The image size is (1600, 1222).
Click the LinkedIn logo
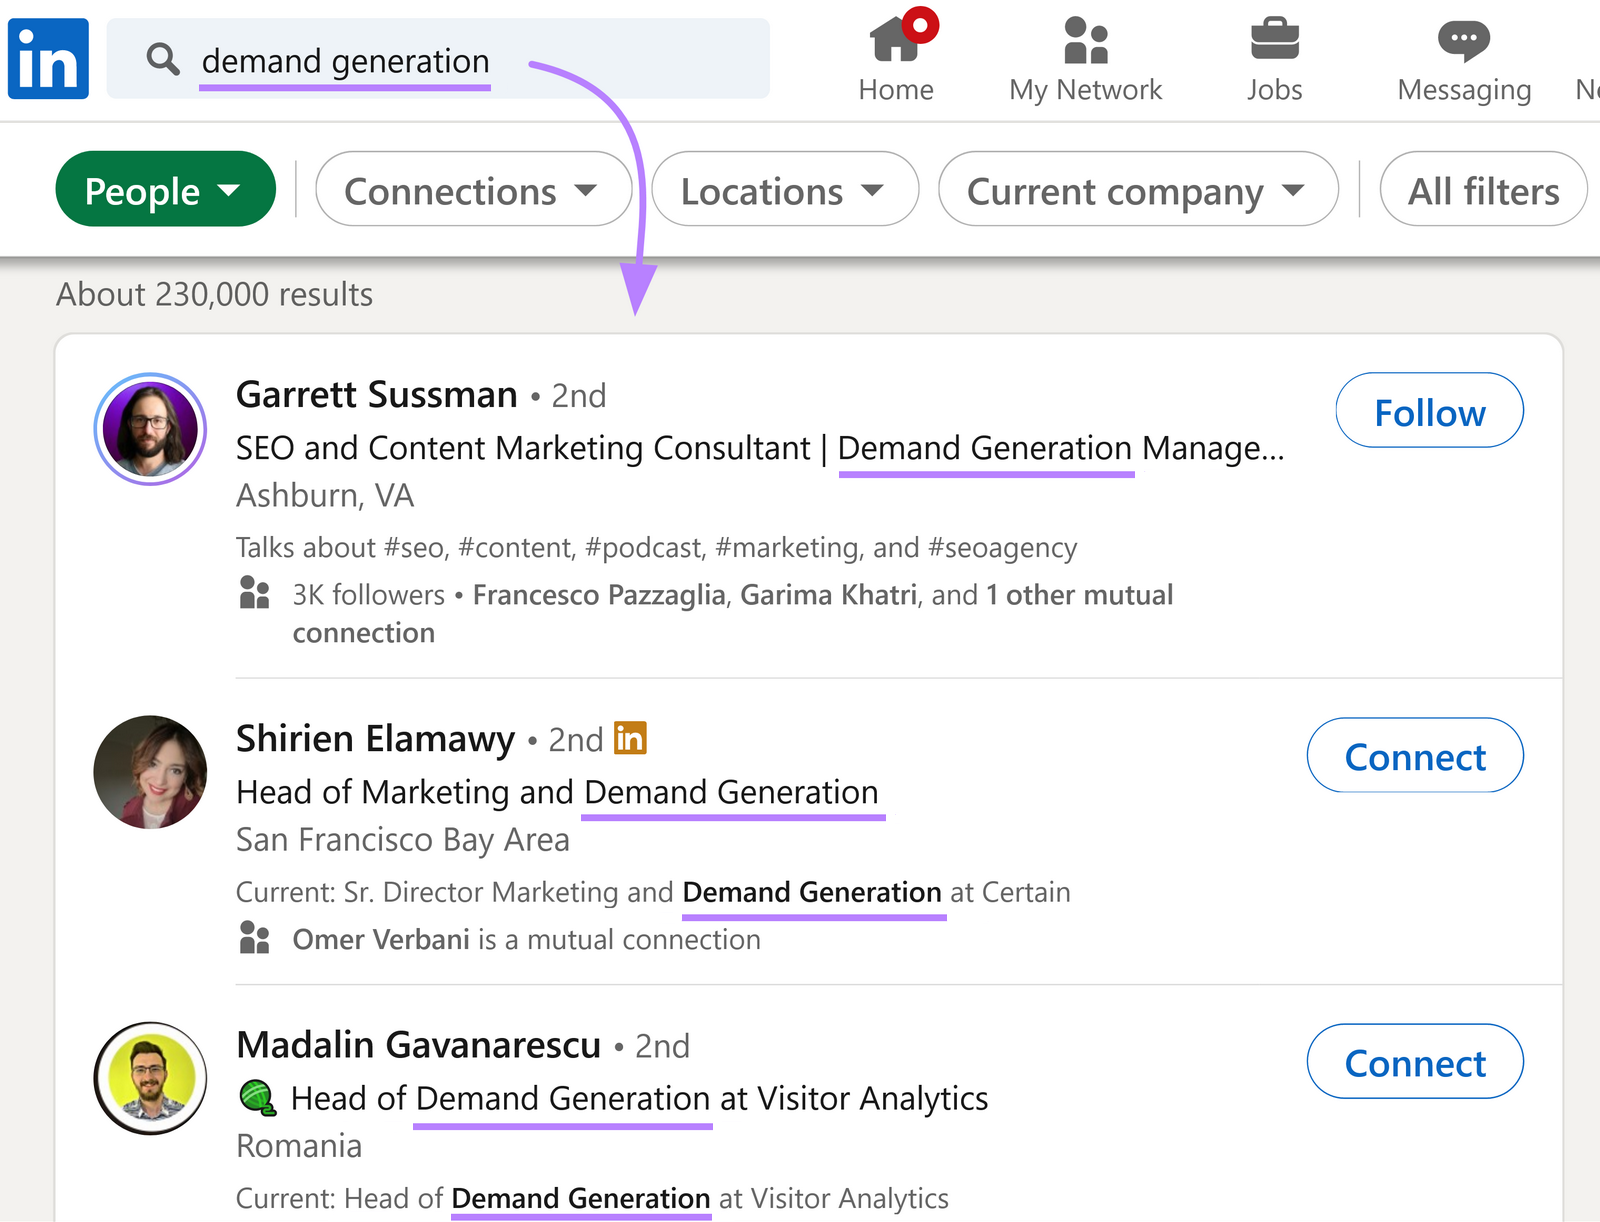tap(47, 57)
